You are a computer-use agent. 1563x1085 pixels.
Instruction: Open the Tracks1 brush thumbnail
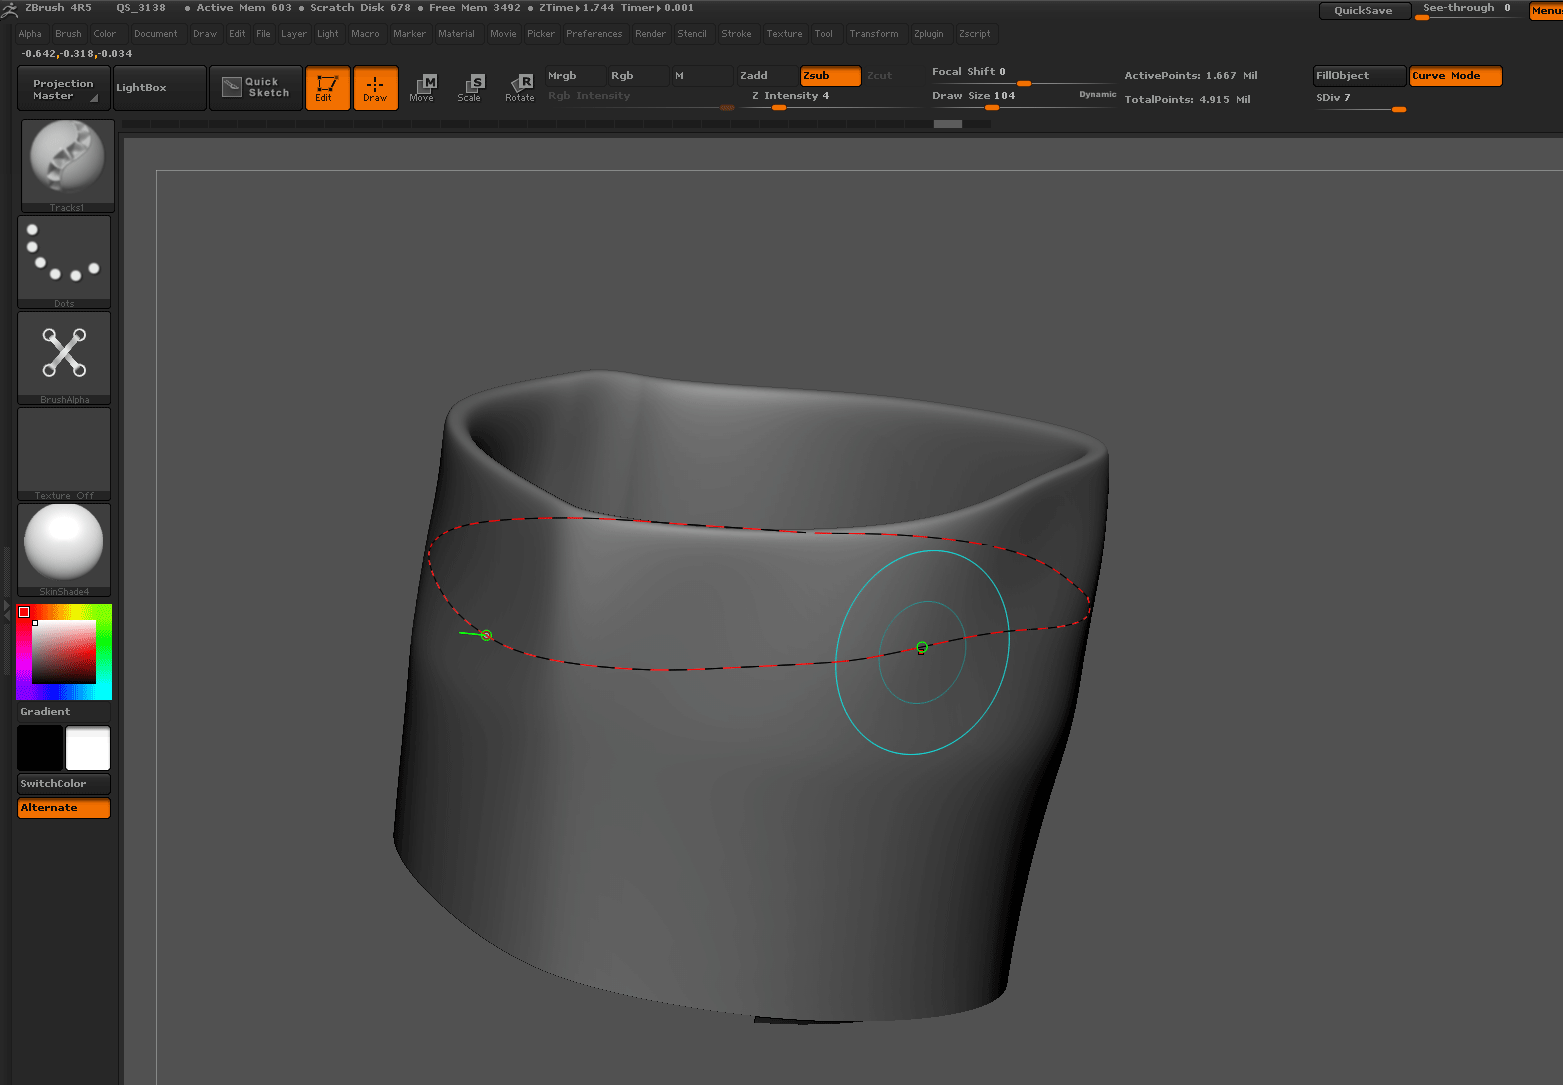[x=67, y=164]
